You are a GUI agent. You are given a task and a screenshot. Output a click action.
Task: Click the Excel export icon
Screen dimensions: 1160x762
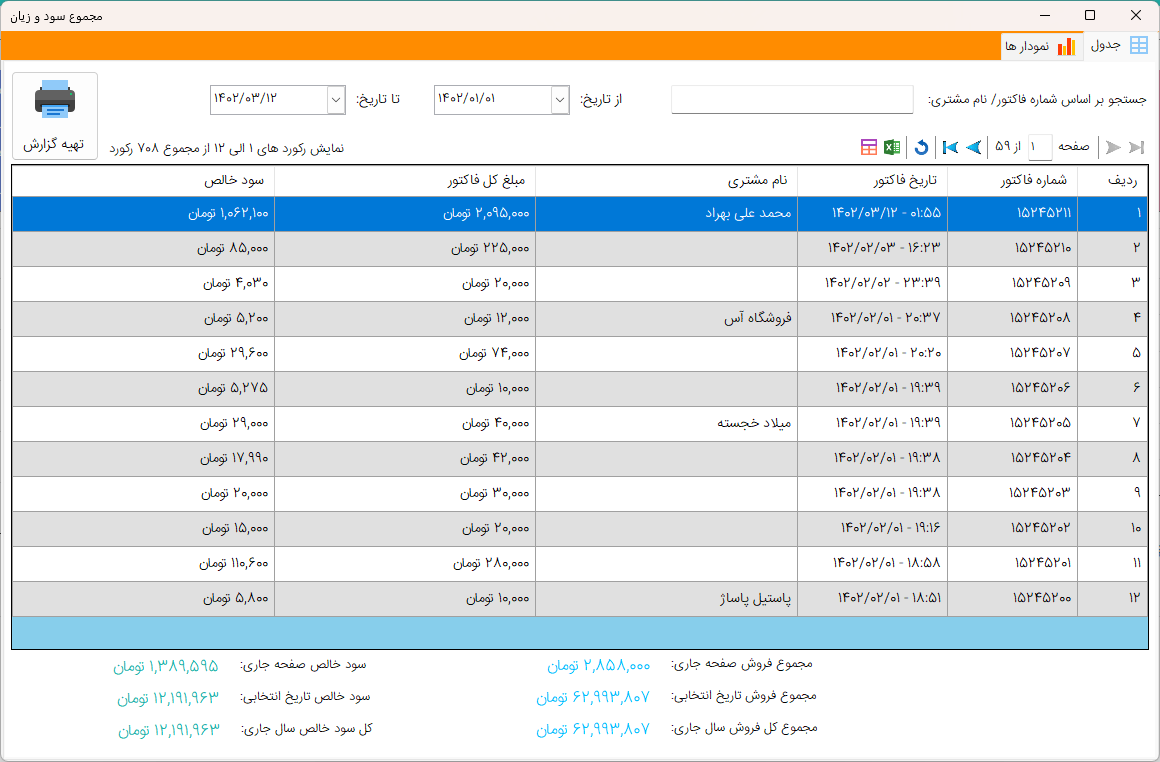[892, 147]
